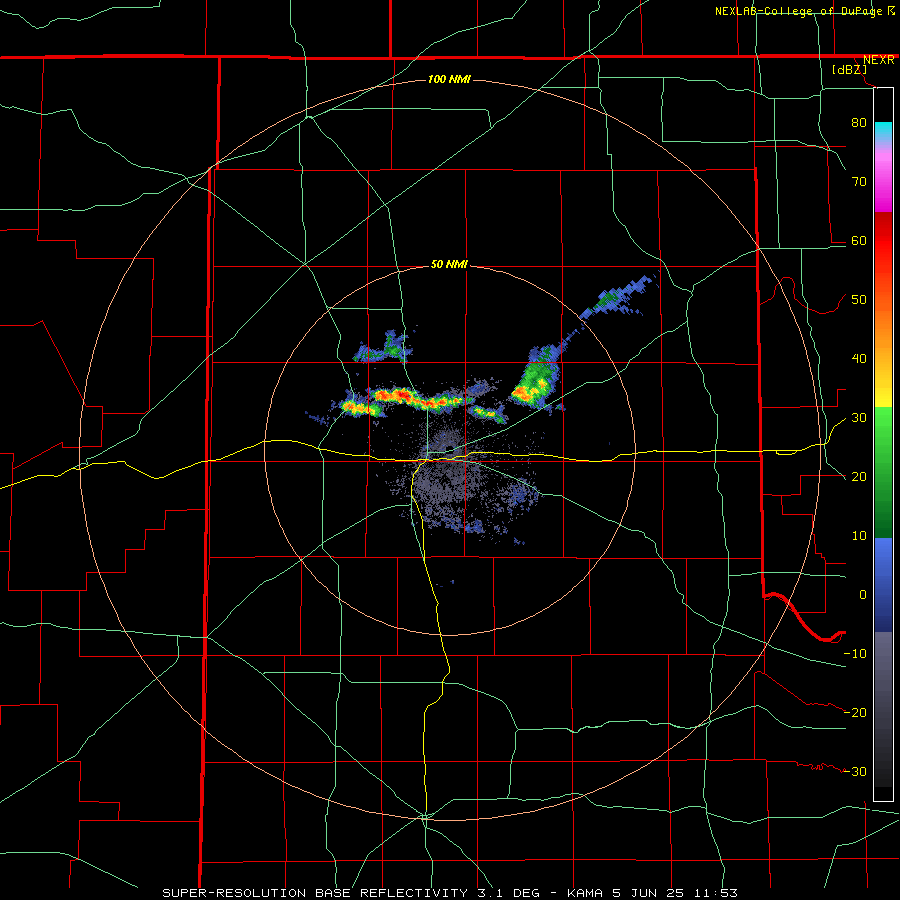Click the NEXR label above the color scale
The width and height of the screenshot is (900, 900).
click(878, 60)
